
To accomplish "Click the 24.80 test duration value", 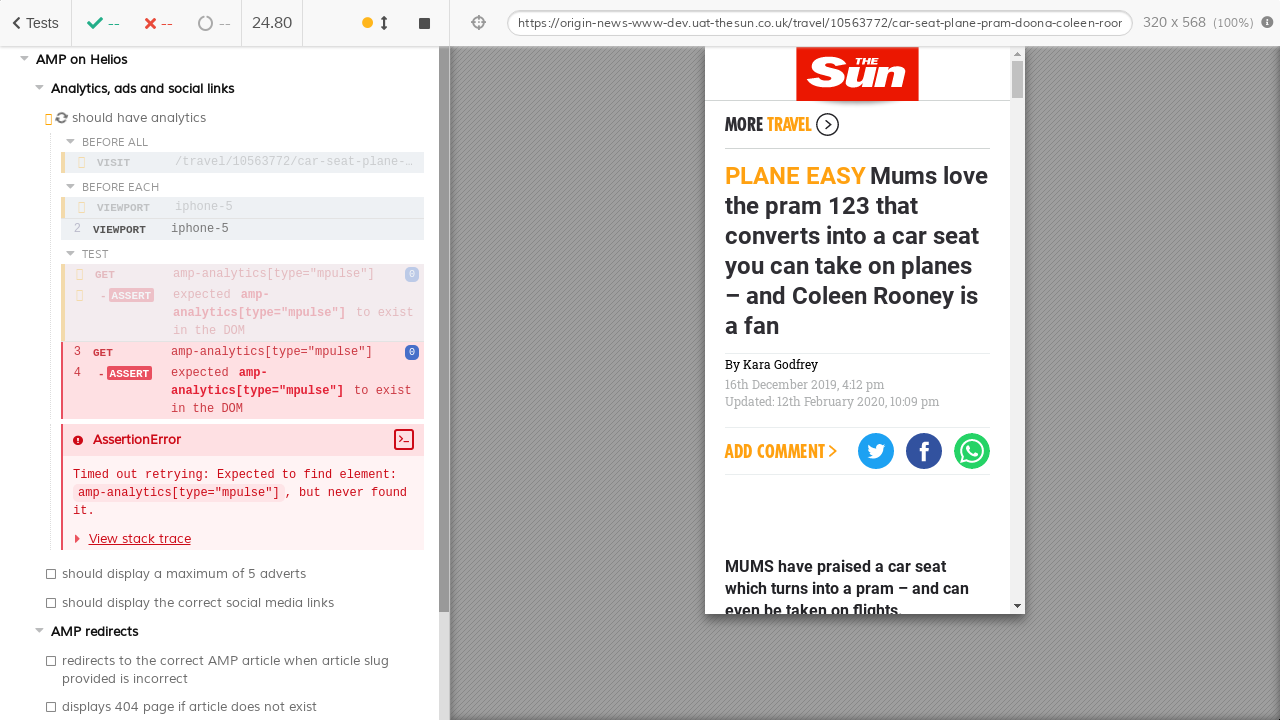I will click(x=272, y=23).
